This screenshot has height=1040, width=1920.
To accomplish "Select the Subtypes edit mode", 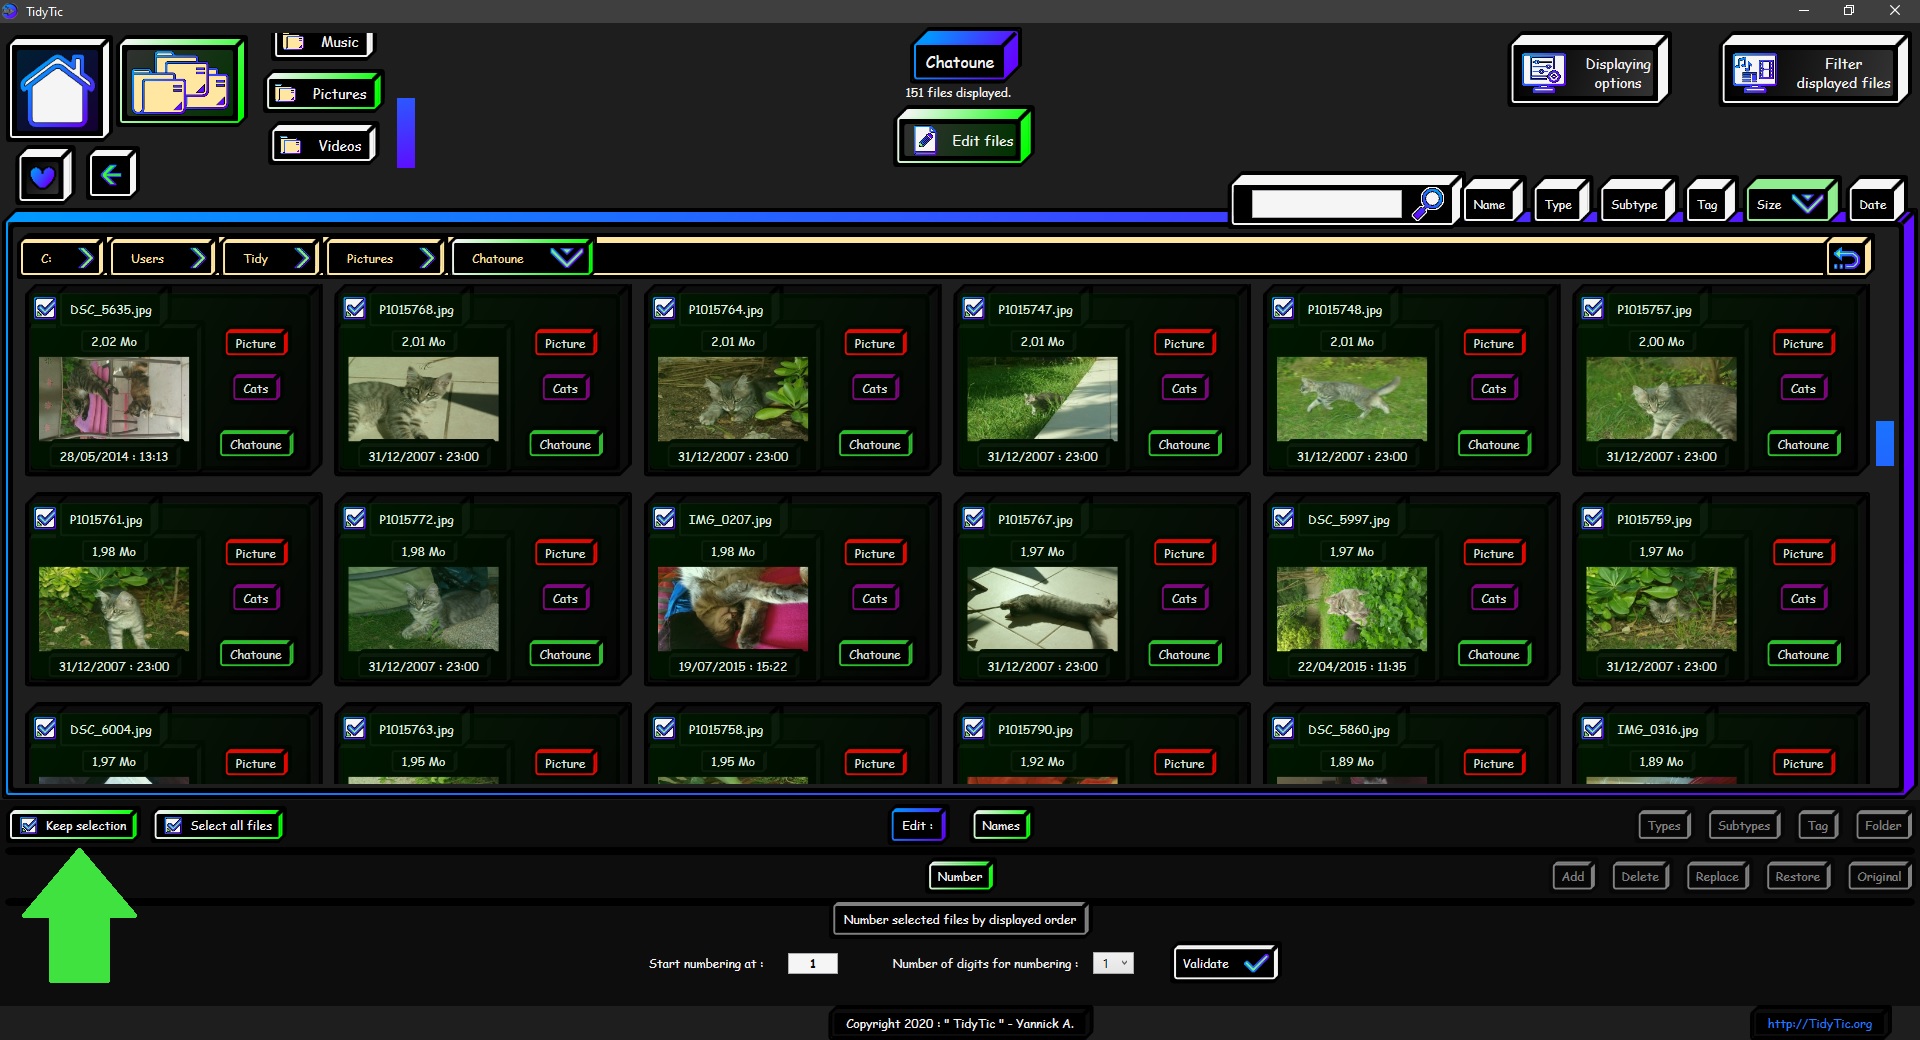I will click(x=1744, y=825).
